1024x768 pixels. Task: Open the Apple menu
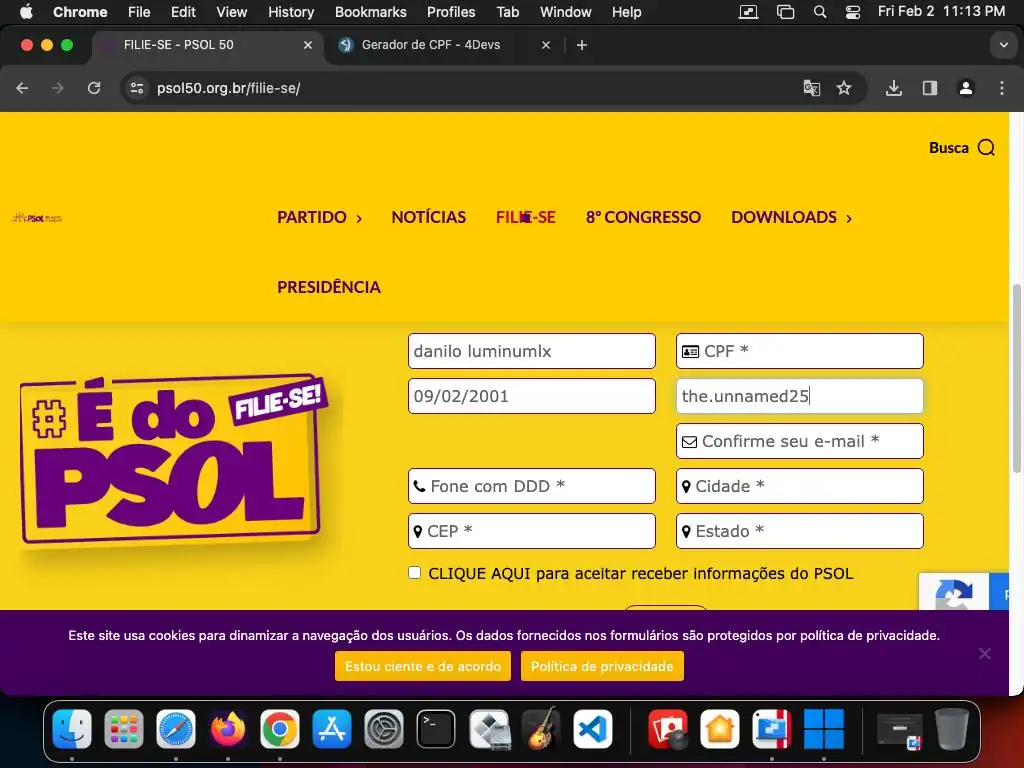pos(26,12)
